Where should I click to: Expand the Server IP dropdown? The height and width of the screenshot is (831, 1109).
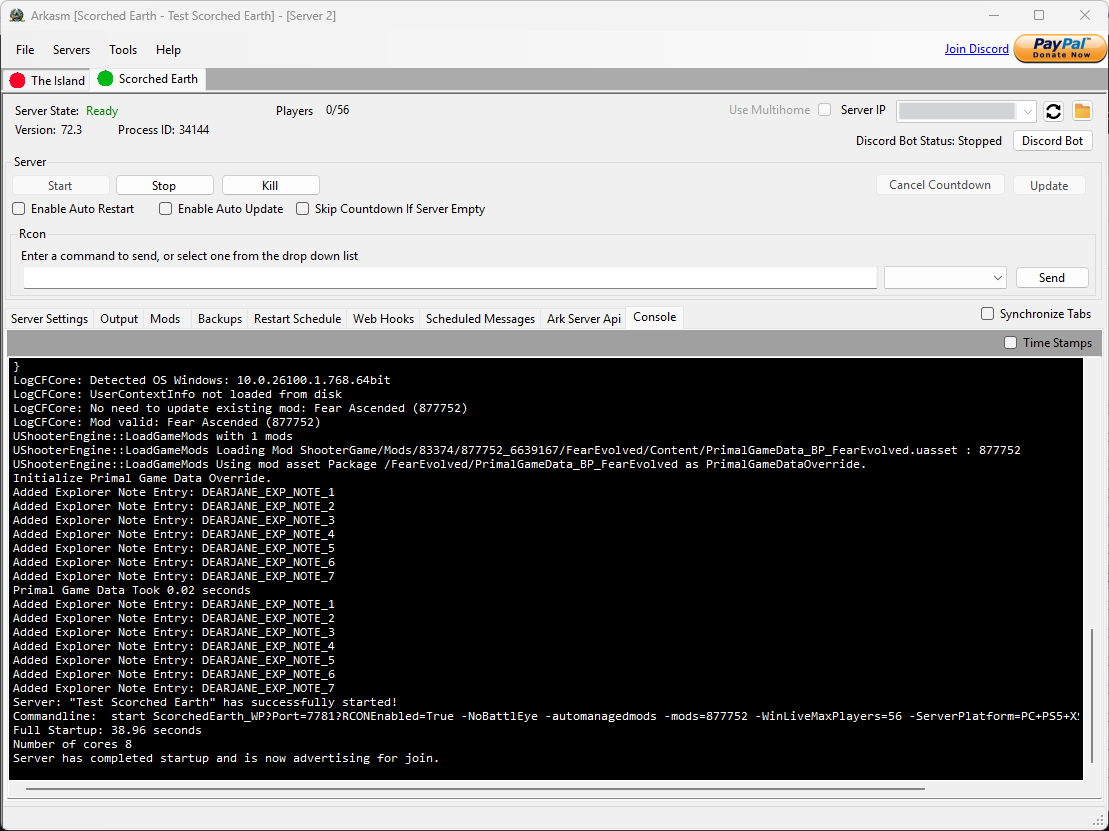click(x=1028, y=112)
